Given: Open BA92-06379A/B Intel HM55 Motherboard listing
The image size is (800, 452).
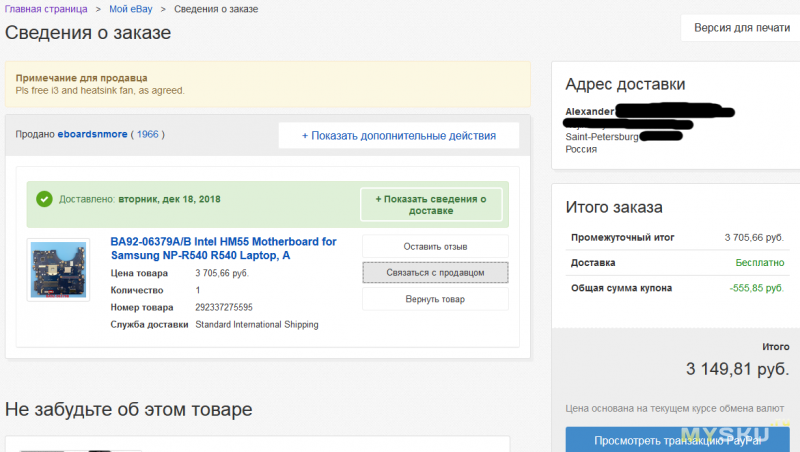Looking at the screenshot, I should coord(223,248).
